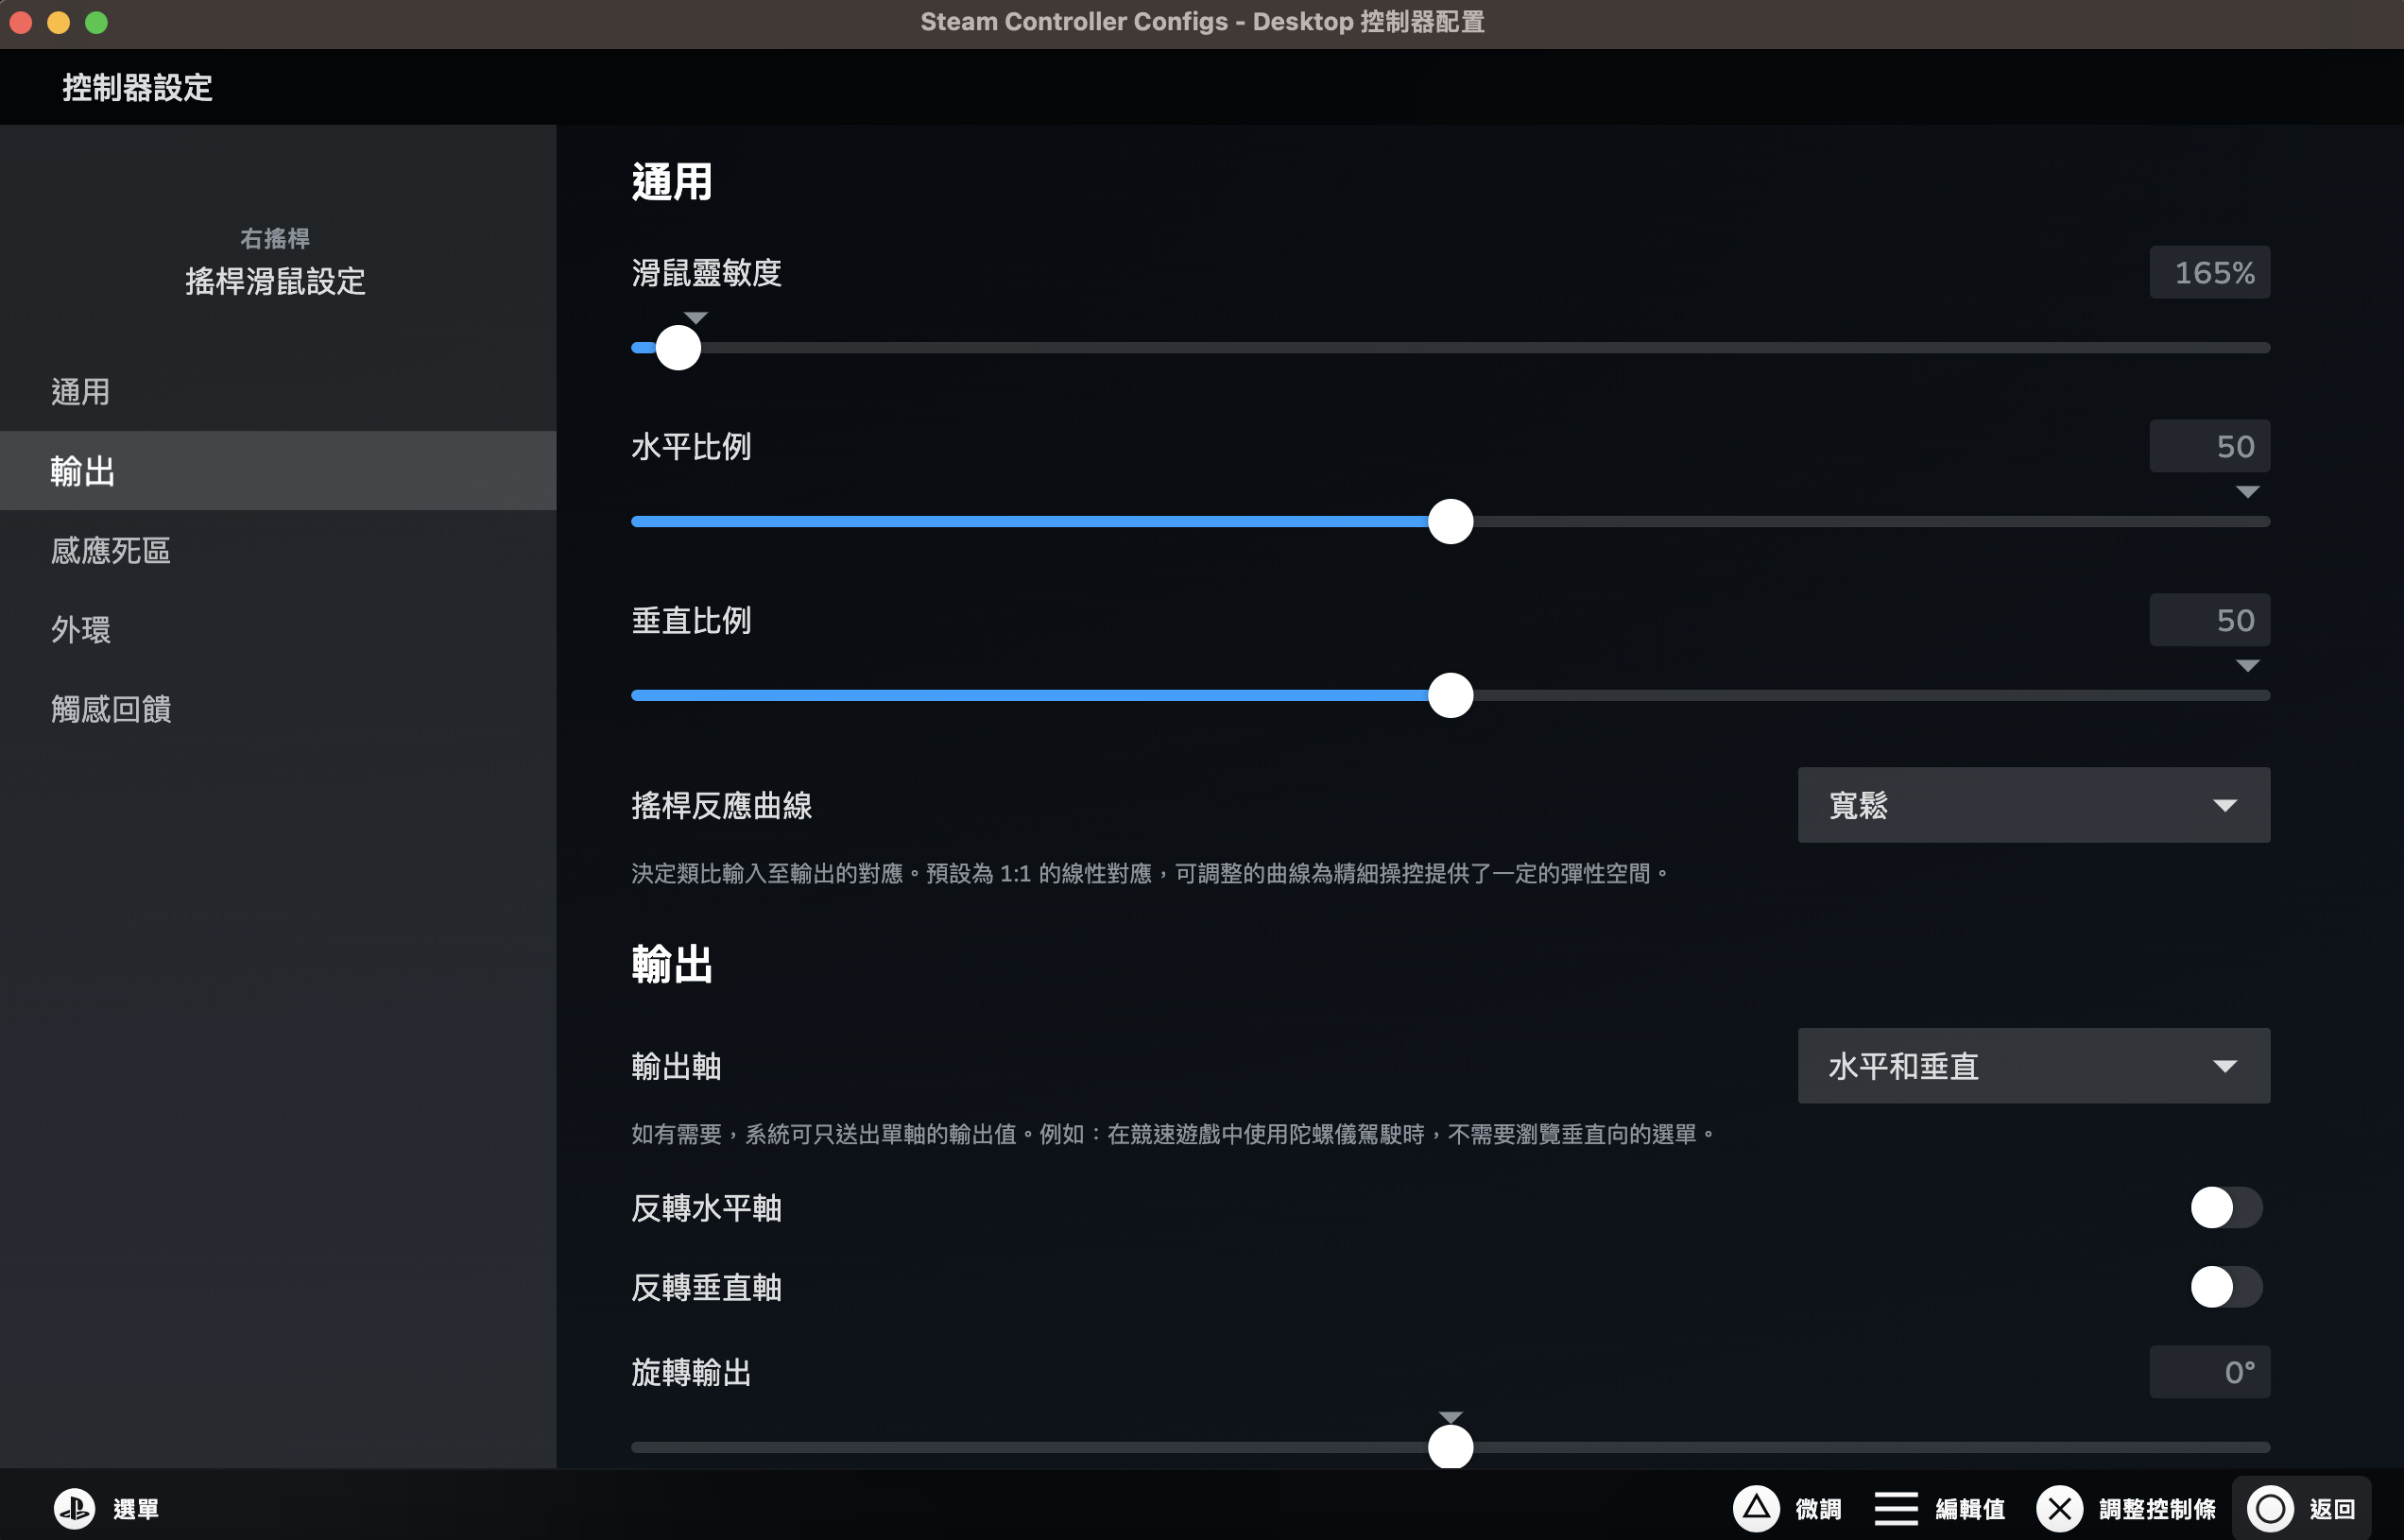Open the 搖桿反應曲線 dropdown showing 寬鬆
This screenshot has height=1540, width=2404.
pyautogui.click(x=2033, y=805)
